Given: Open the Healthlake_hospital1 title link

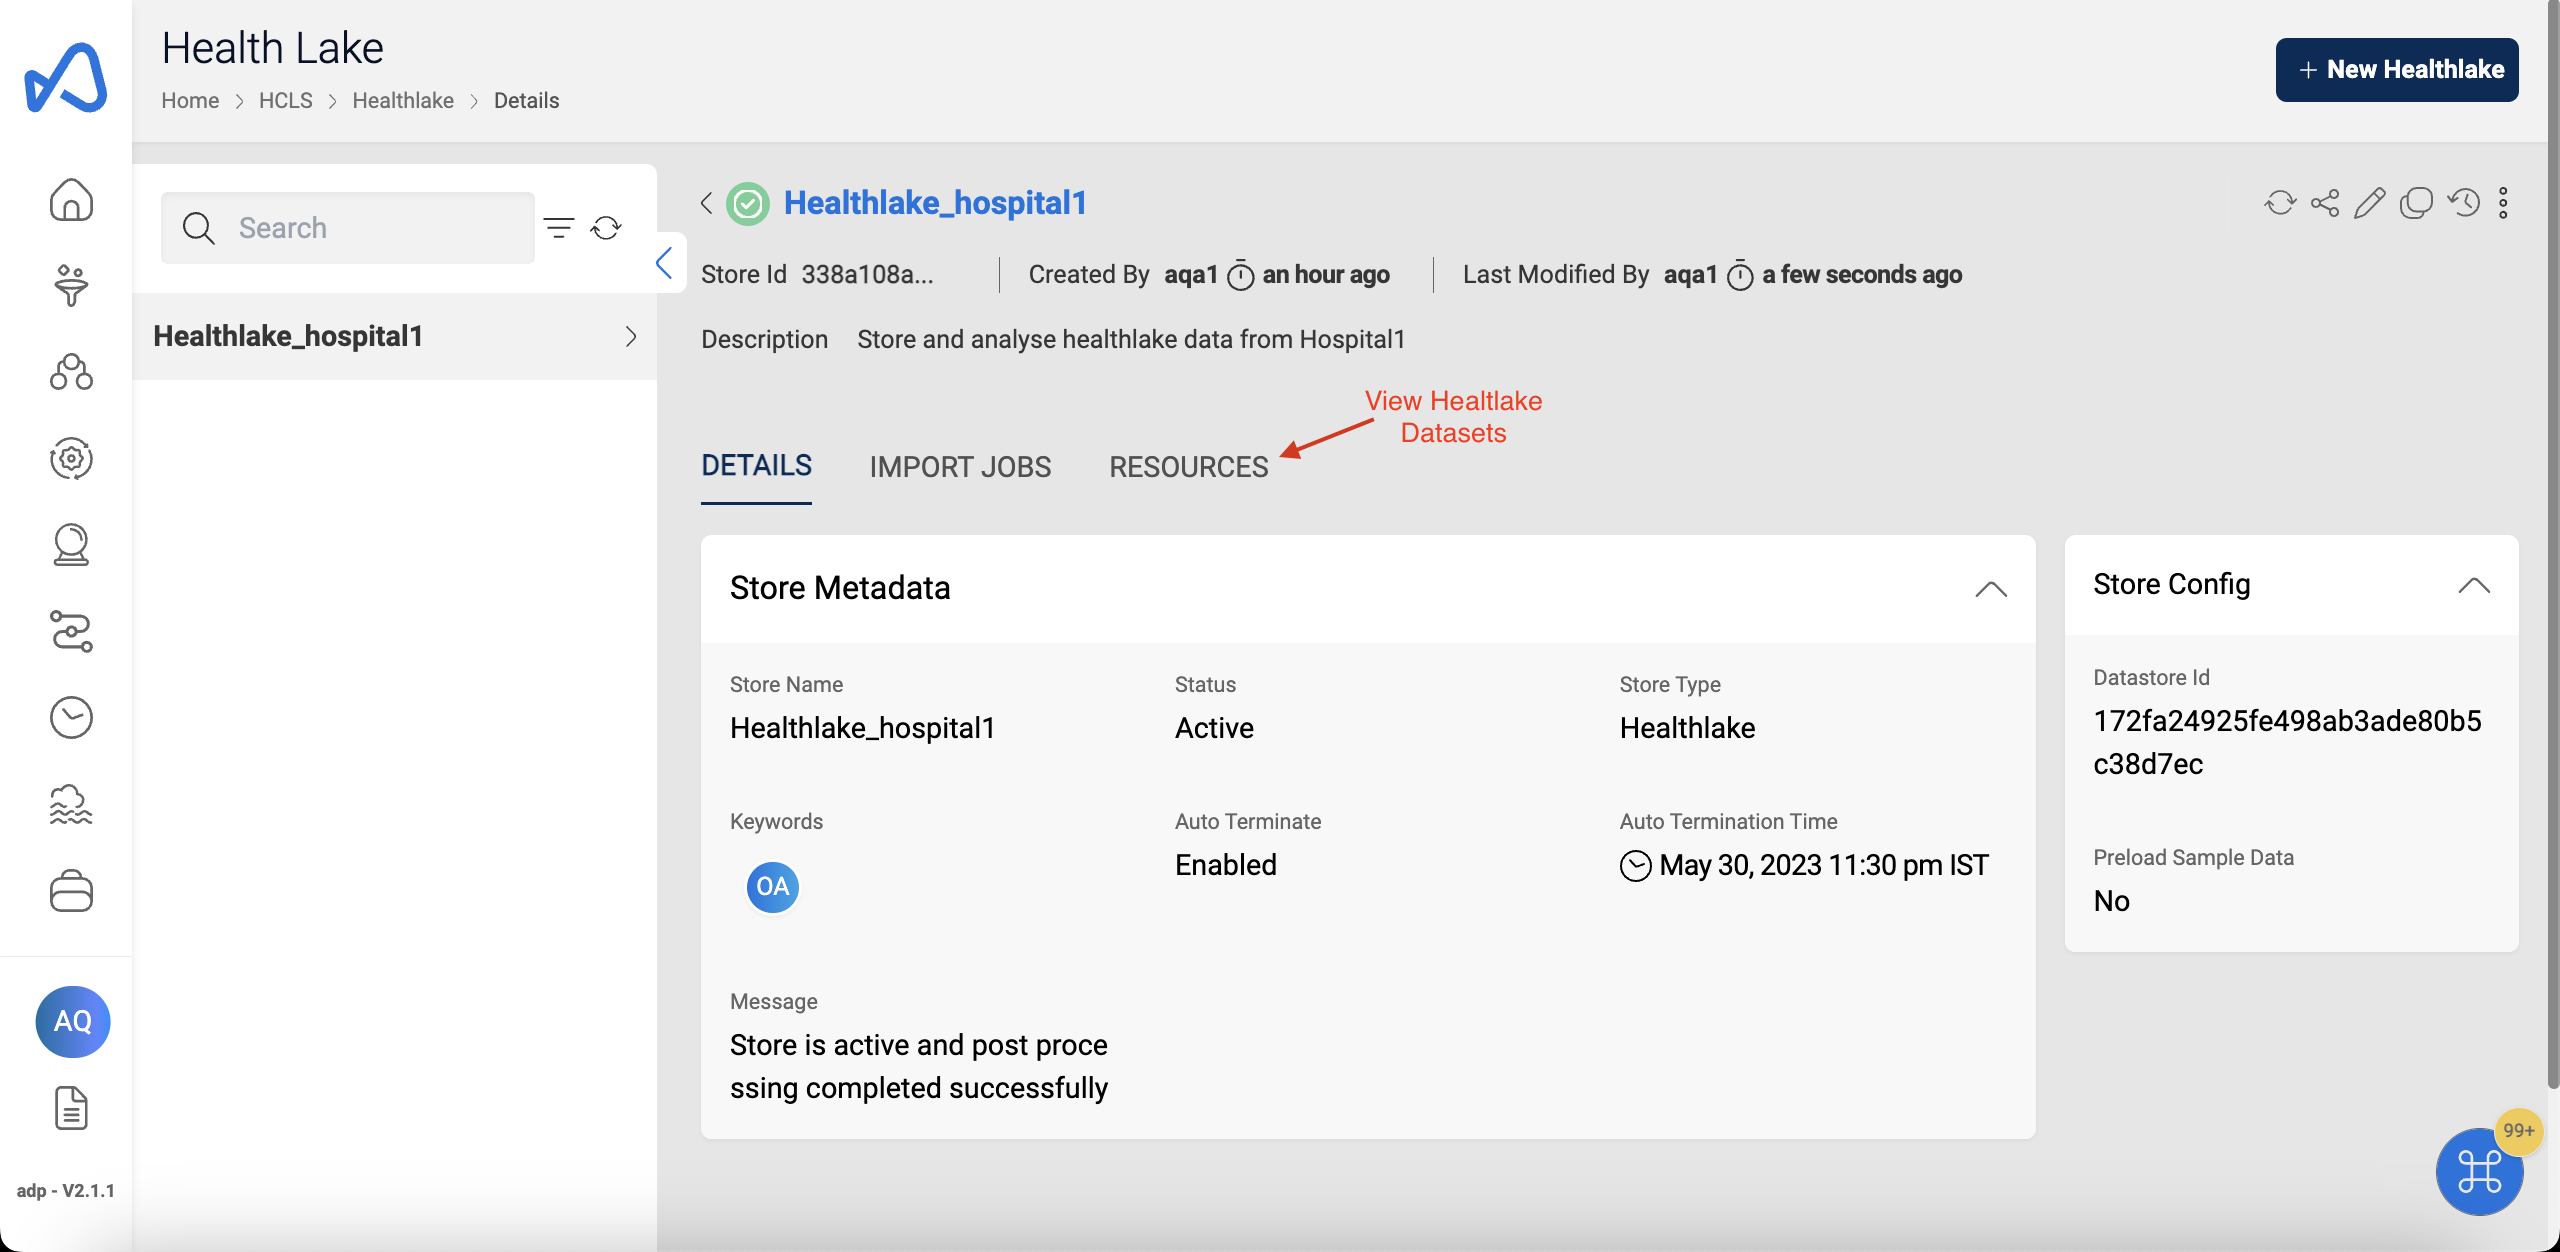Looking at the screenshot, I should (x=935, y=203).
